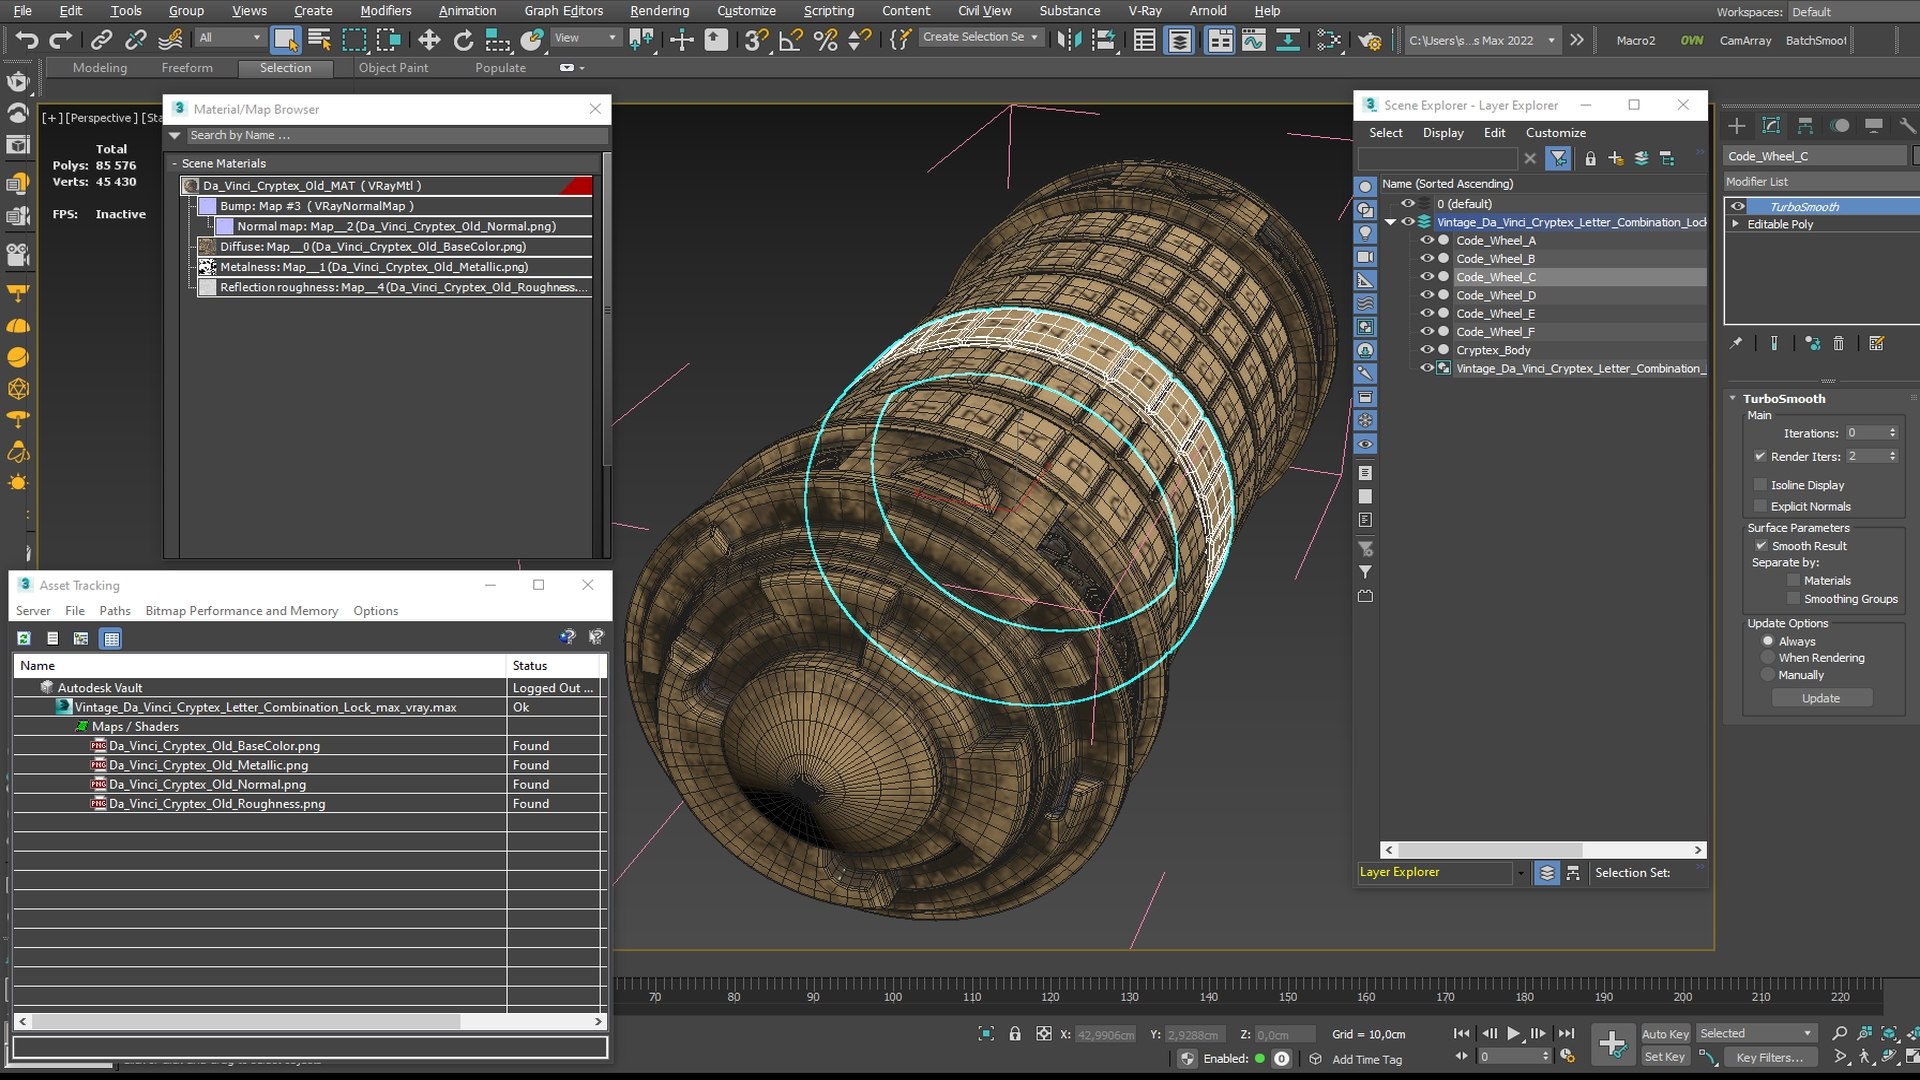
Task: Click the Zoom magnifier viewport control
Action: click(x=1839, y=1034)
